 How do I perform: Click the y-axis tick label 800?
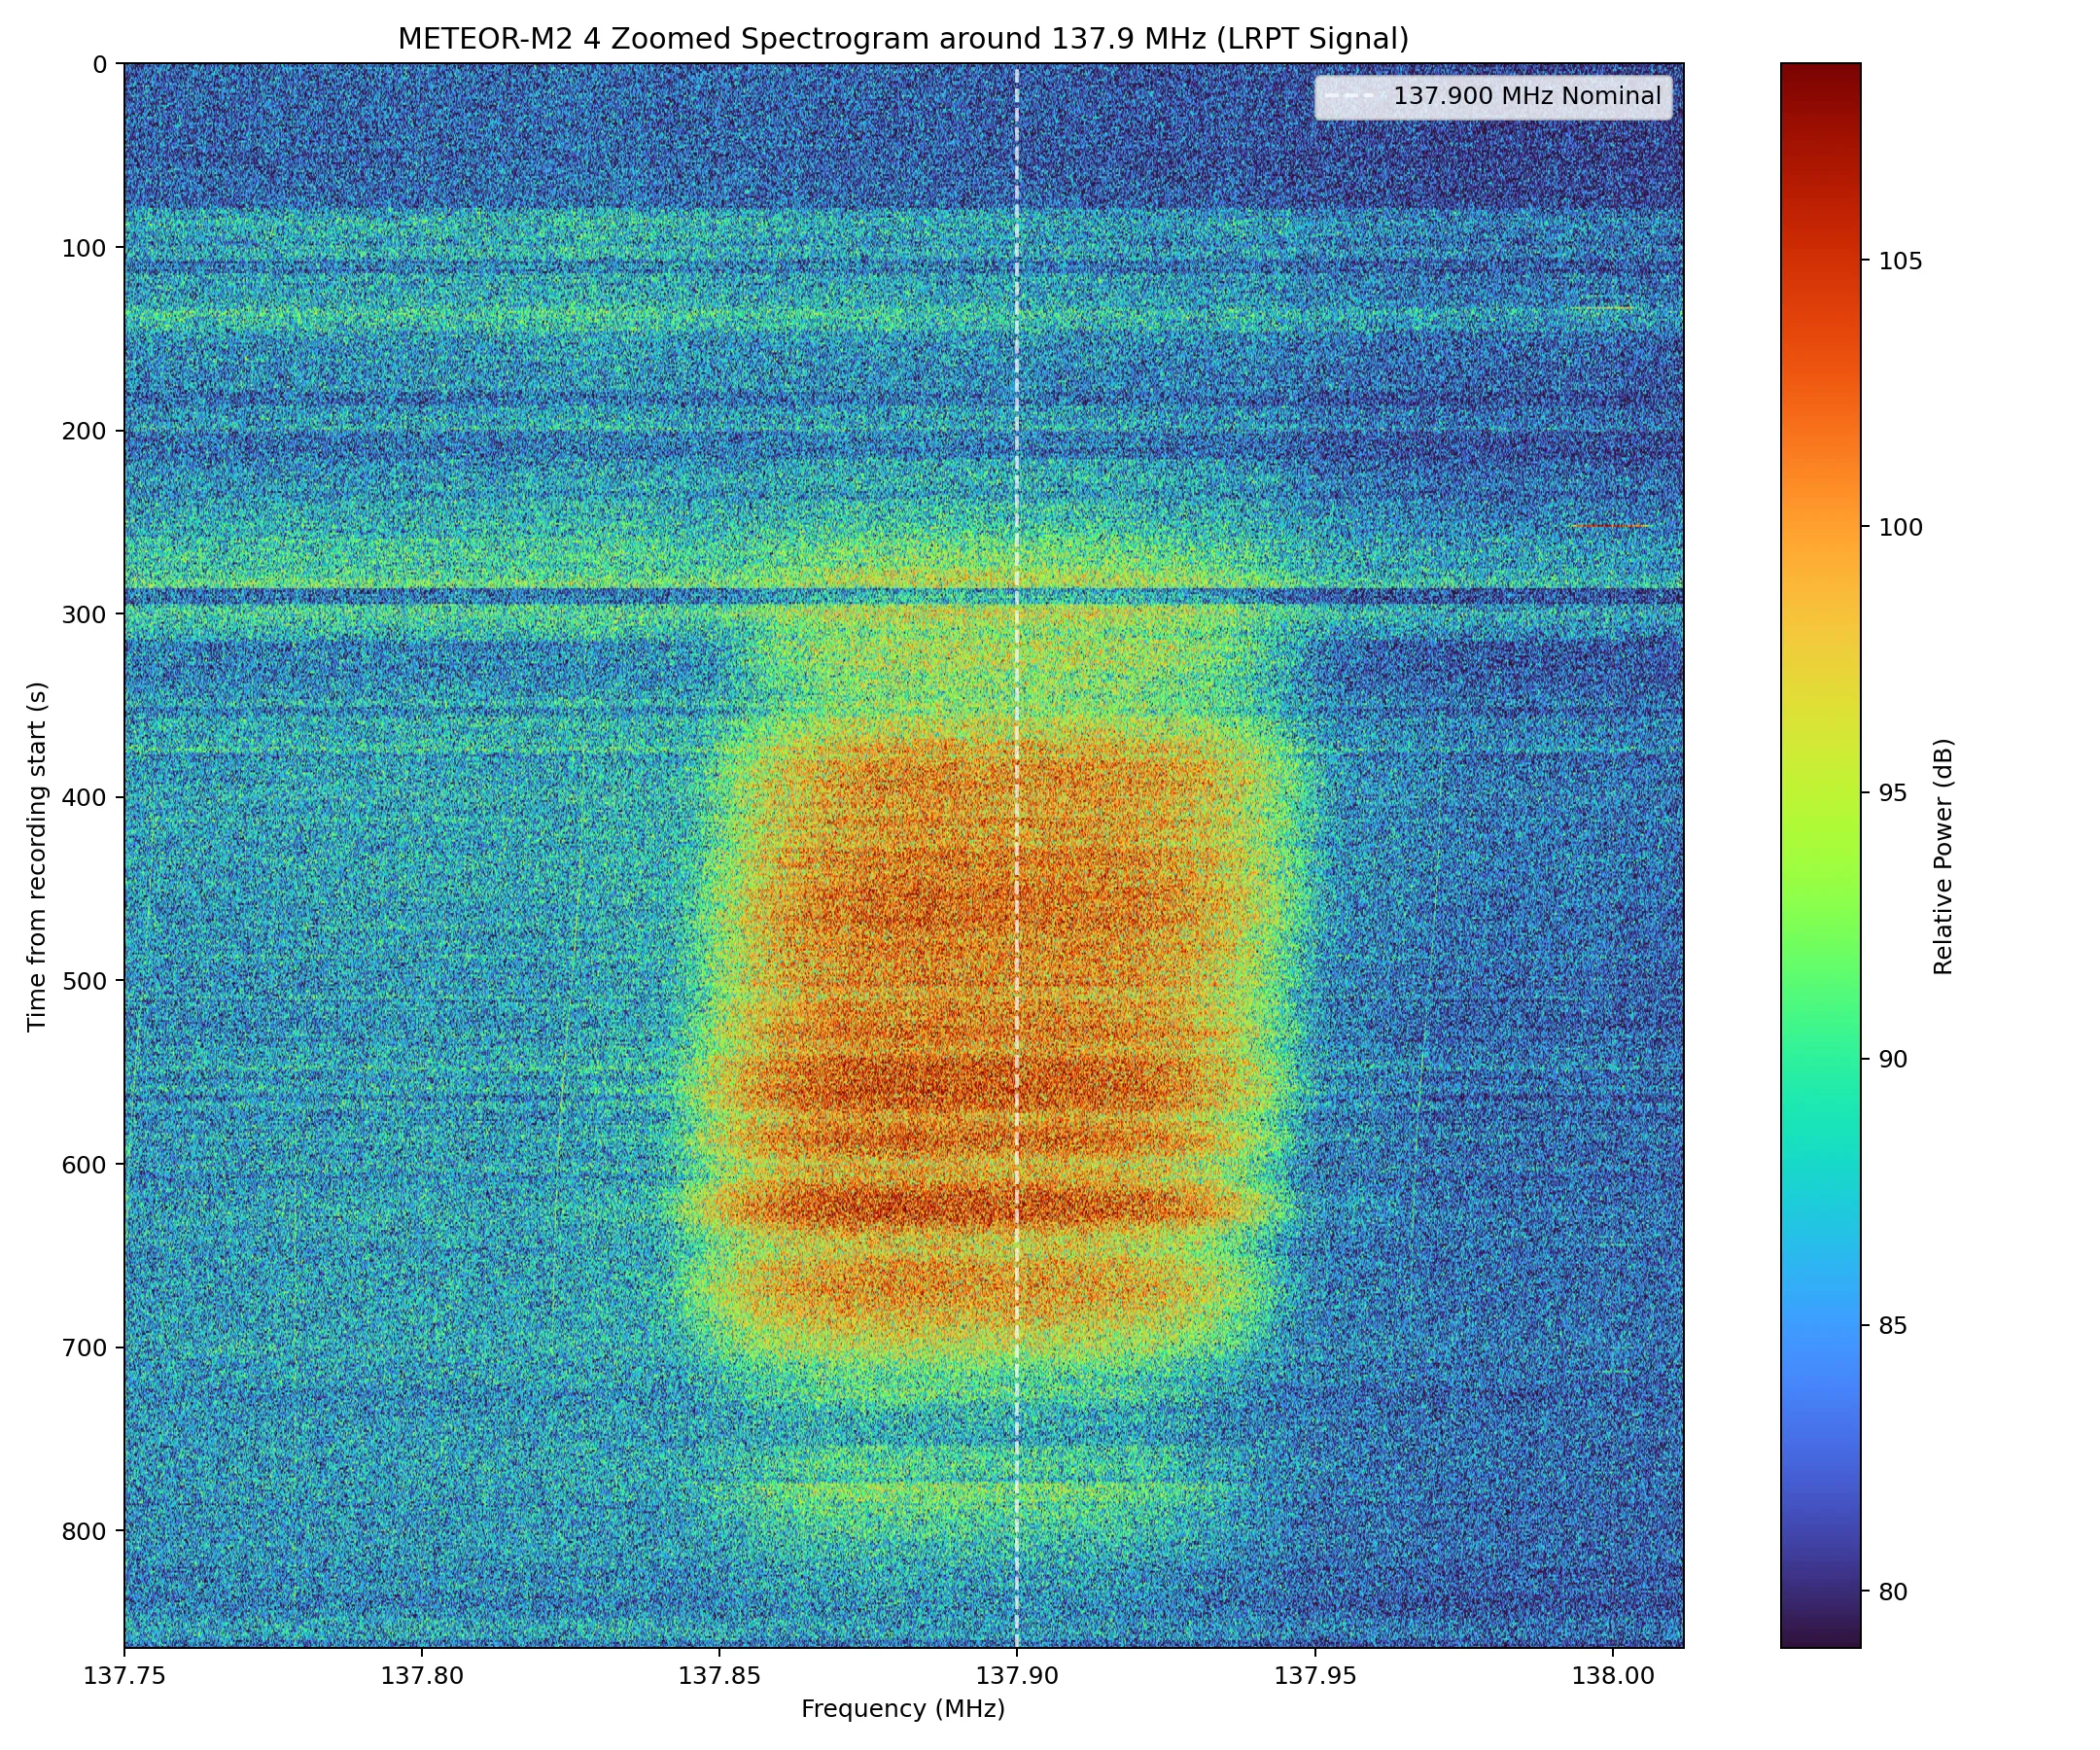tap(85, 1532)
